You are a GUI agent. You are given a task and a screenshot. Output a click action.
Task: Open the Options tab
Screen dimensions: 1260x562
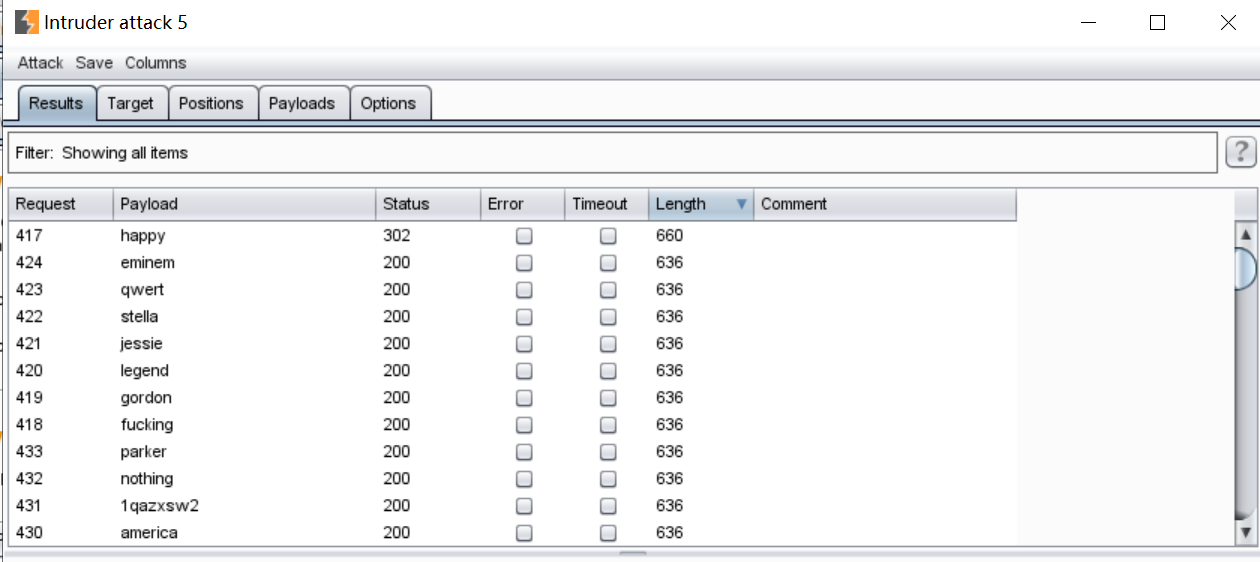[388, 103]
